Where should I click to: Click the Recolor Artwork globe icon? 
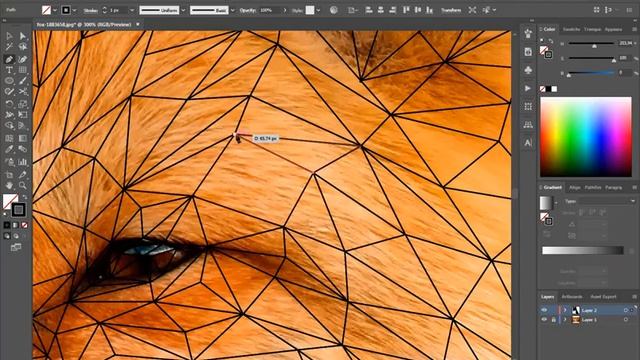click(x=334, y=10)
